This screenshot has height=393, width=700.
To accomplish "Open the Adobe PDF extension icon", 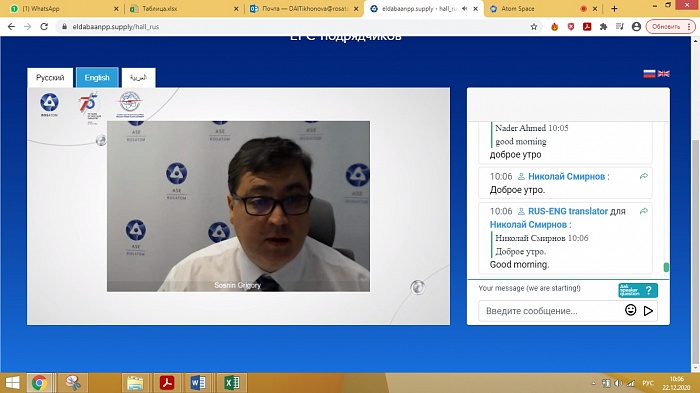I will click(587, 27).
